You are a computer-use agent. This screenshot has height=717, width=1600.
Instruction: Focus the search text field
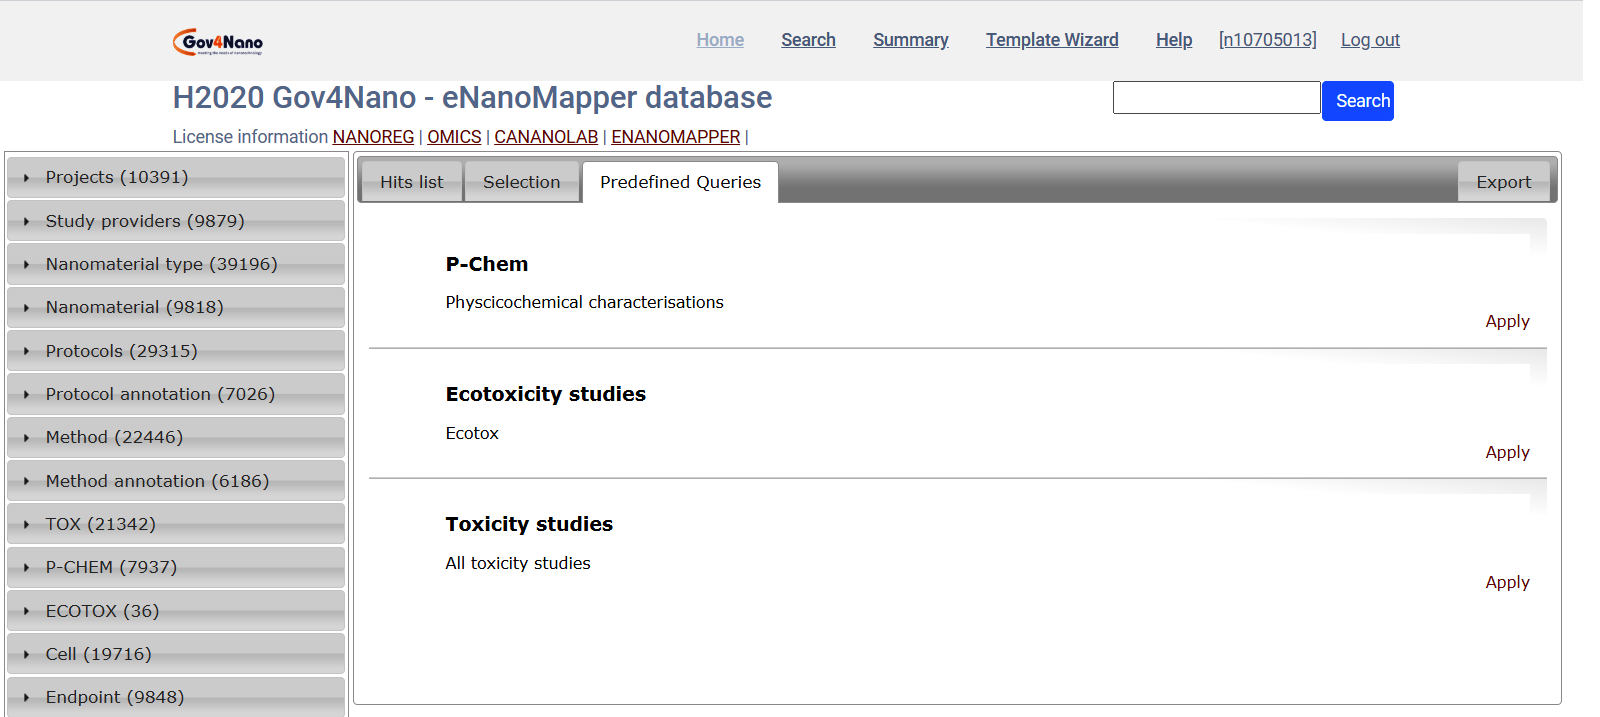click(1216, 98)
